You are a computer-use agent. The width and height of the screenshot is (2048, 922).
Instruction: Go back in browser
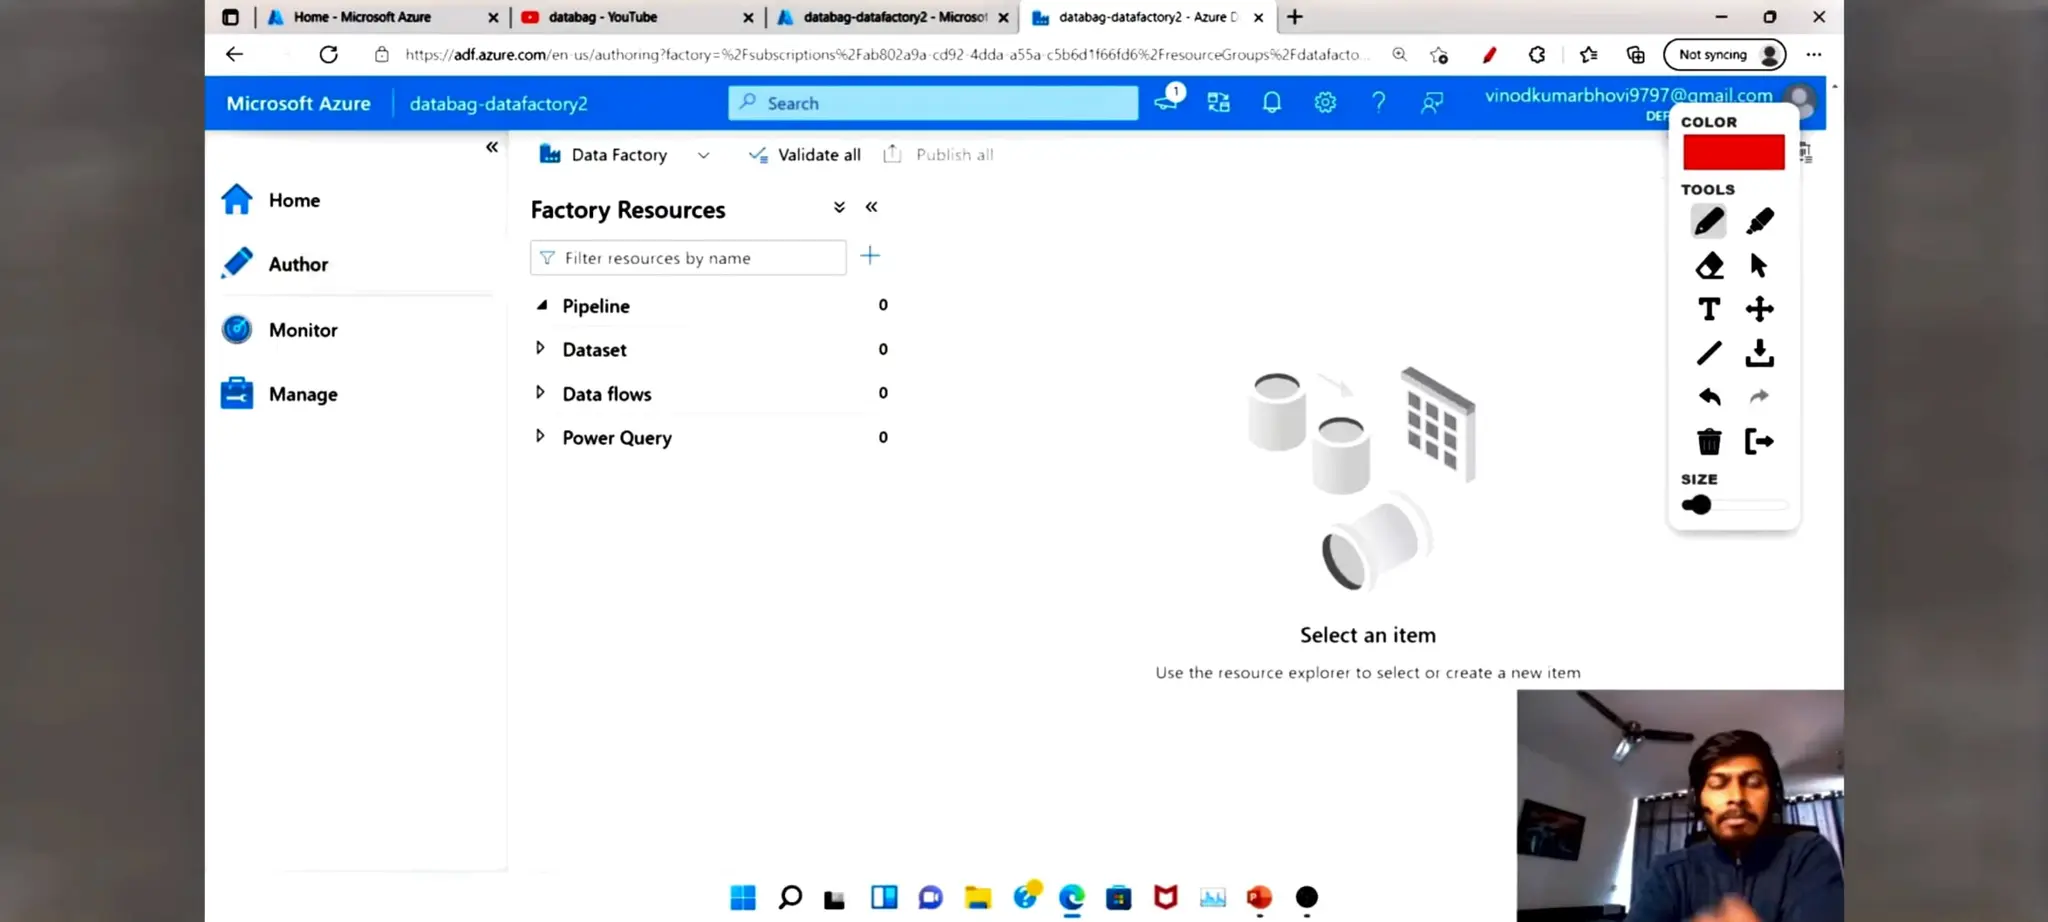234,54
